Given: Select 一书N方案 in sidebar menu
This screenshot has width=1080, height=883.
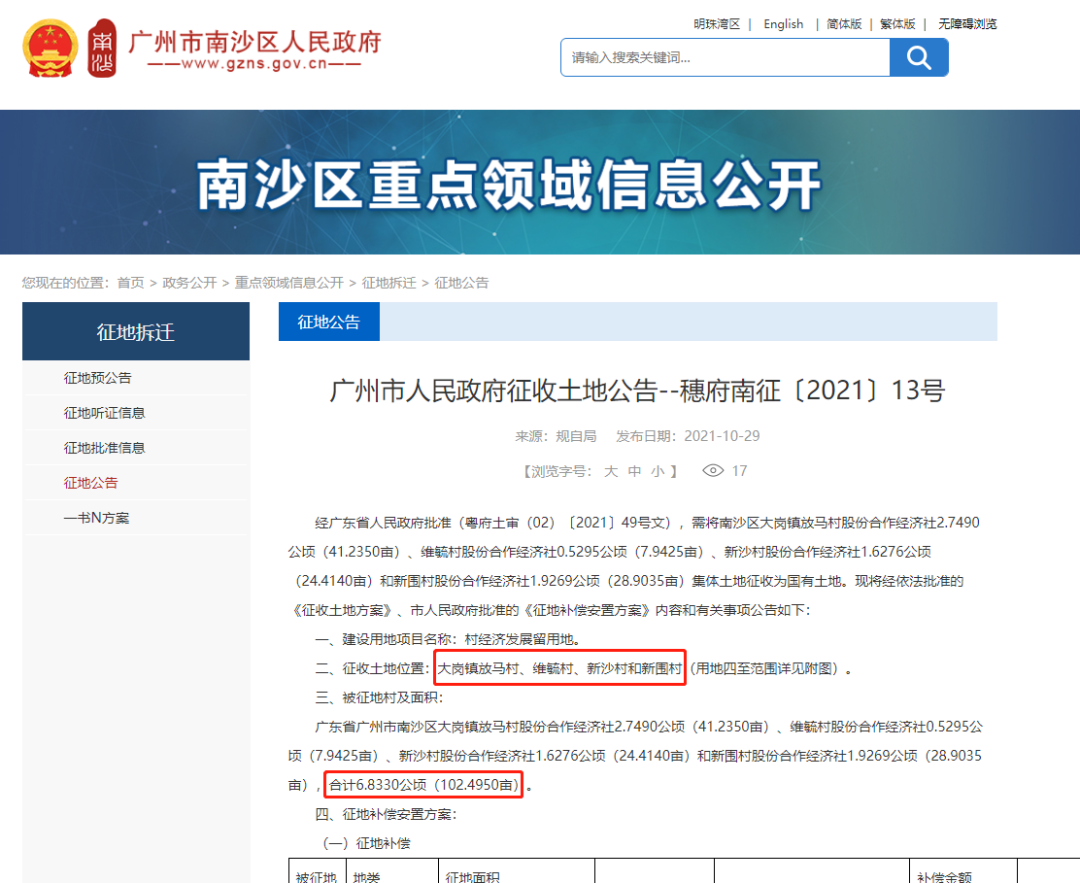Looking at the screenshot, I should click(96, 518).
